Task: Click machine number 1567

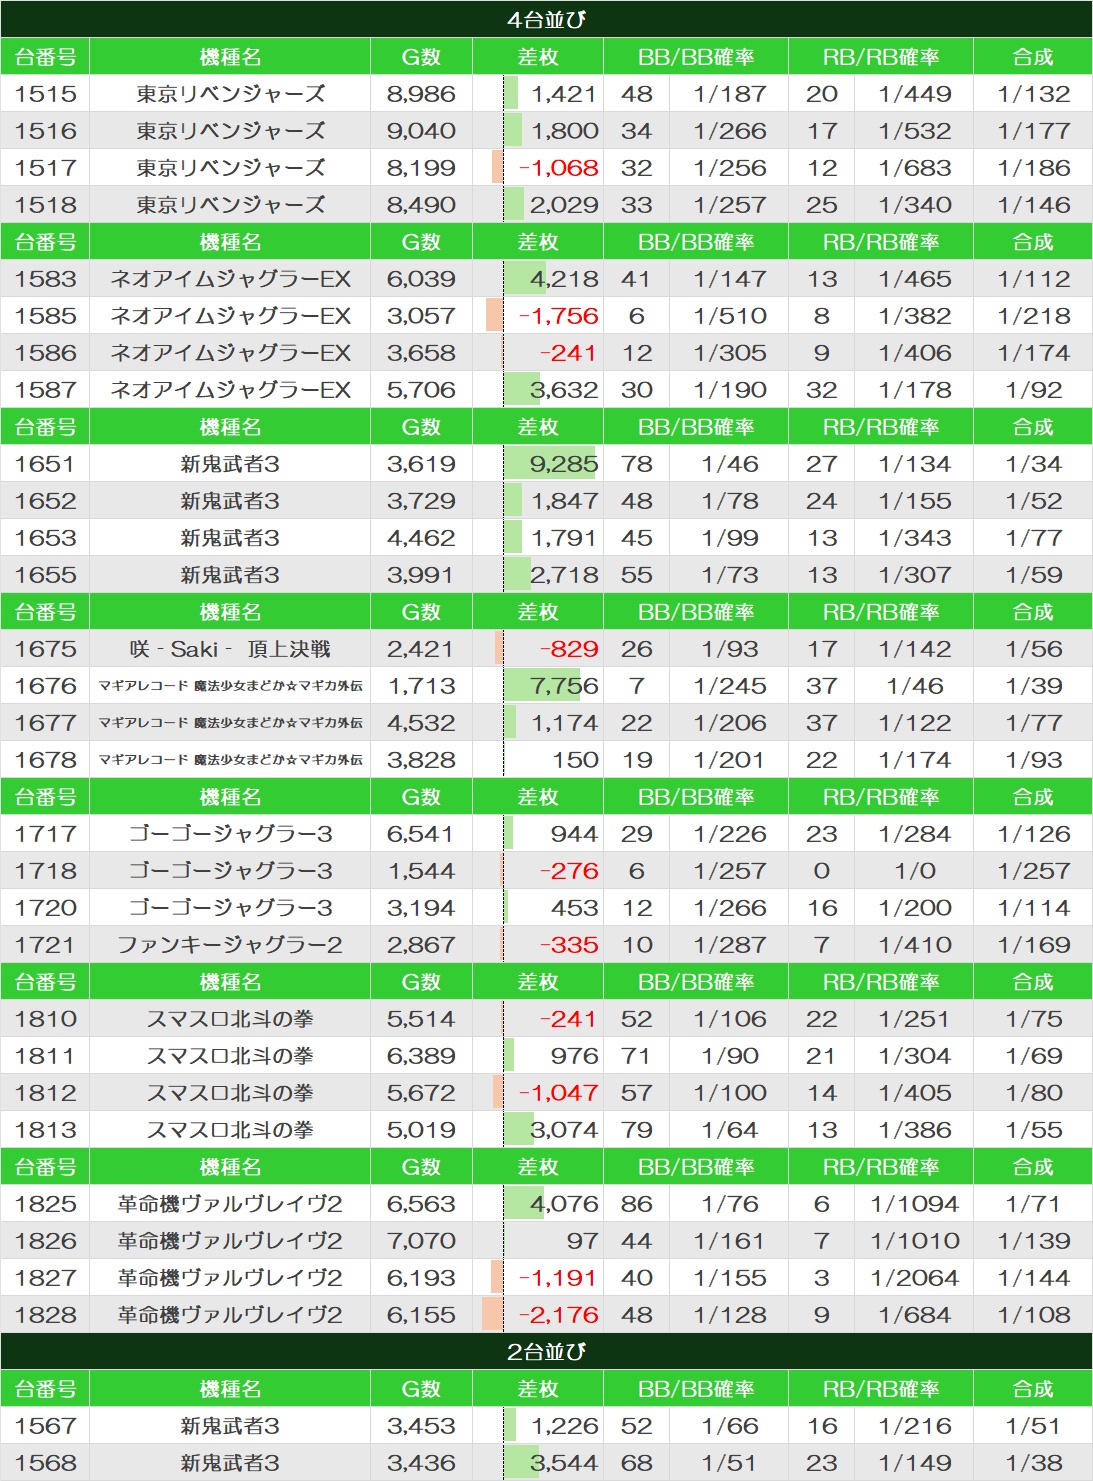Action: 45,1426
